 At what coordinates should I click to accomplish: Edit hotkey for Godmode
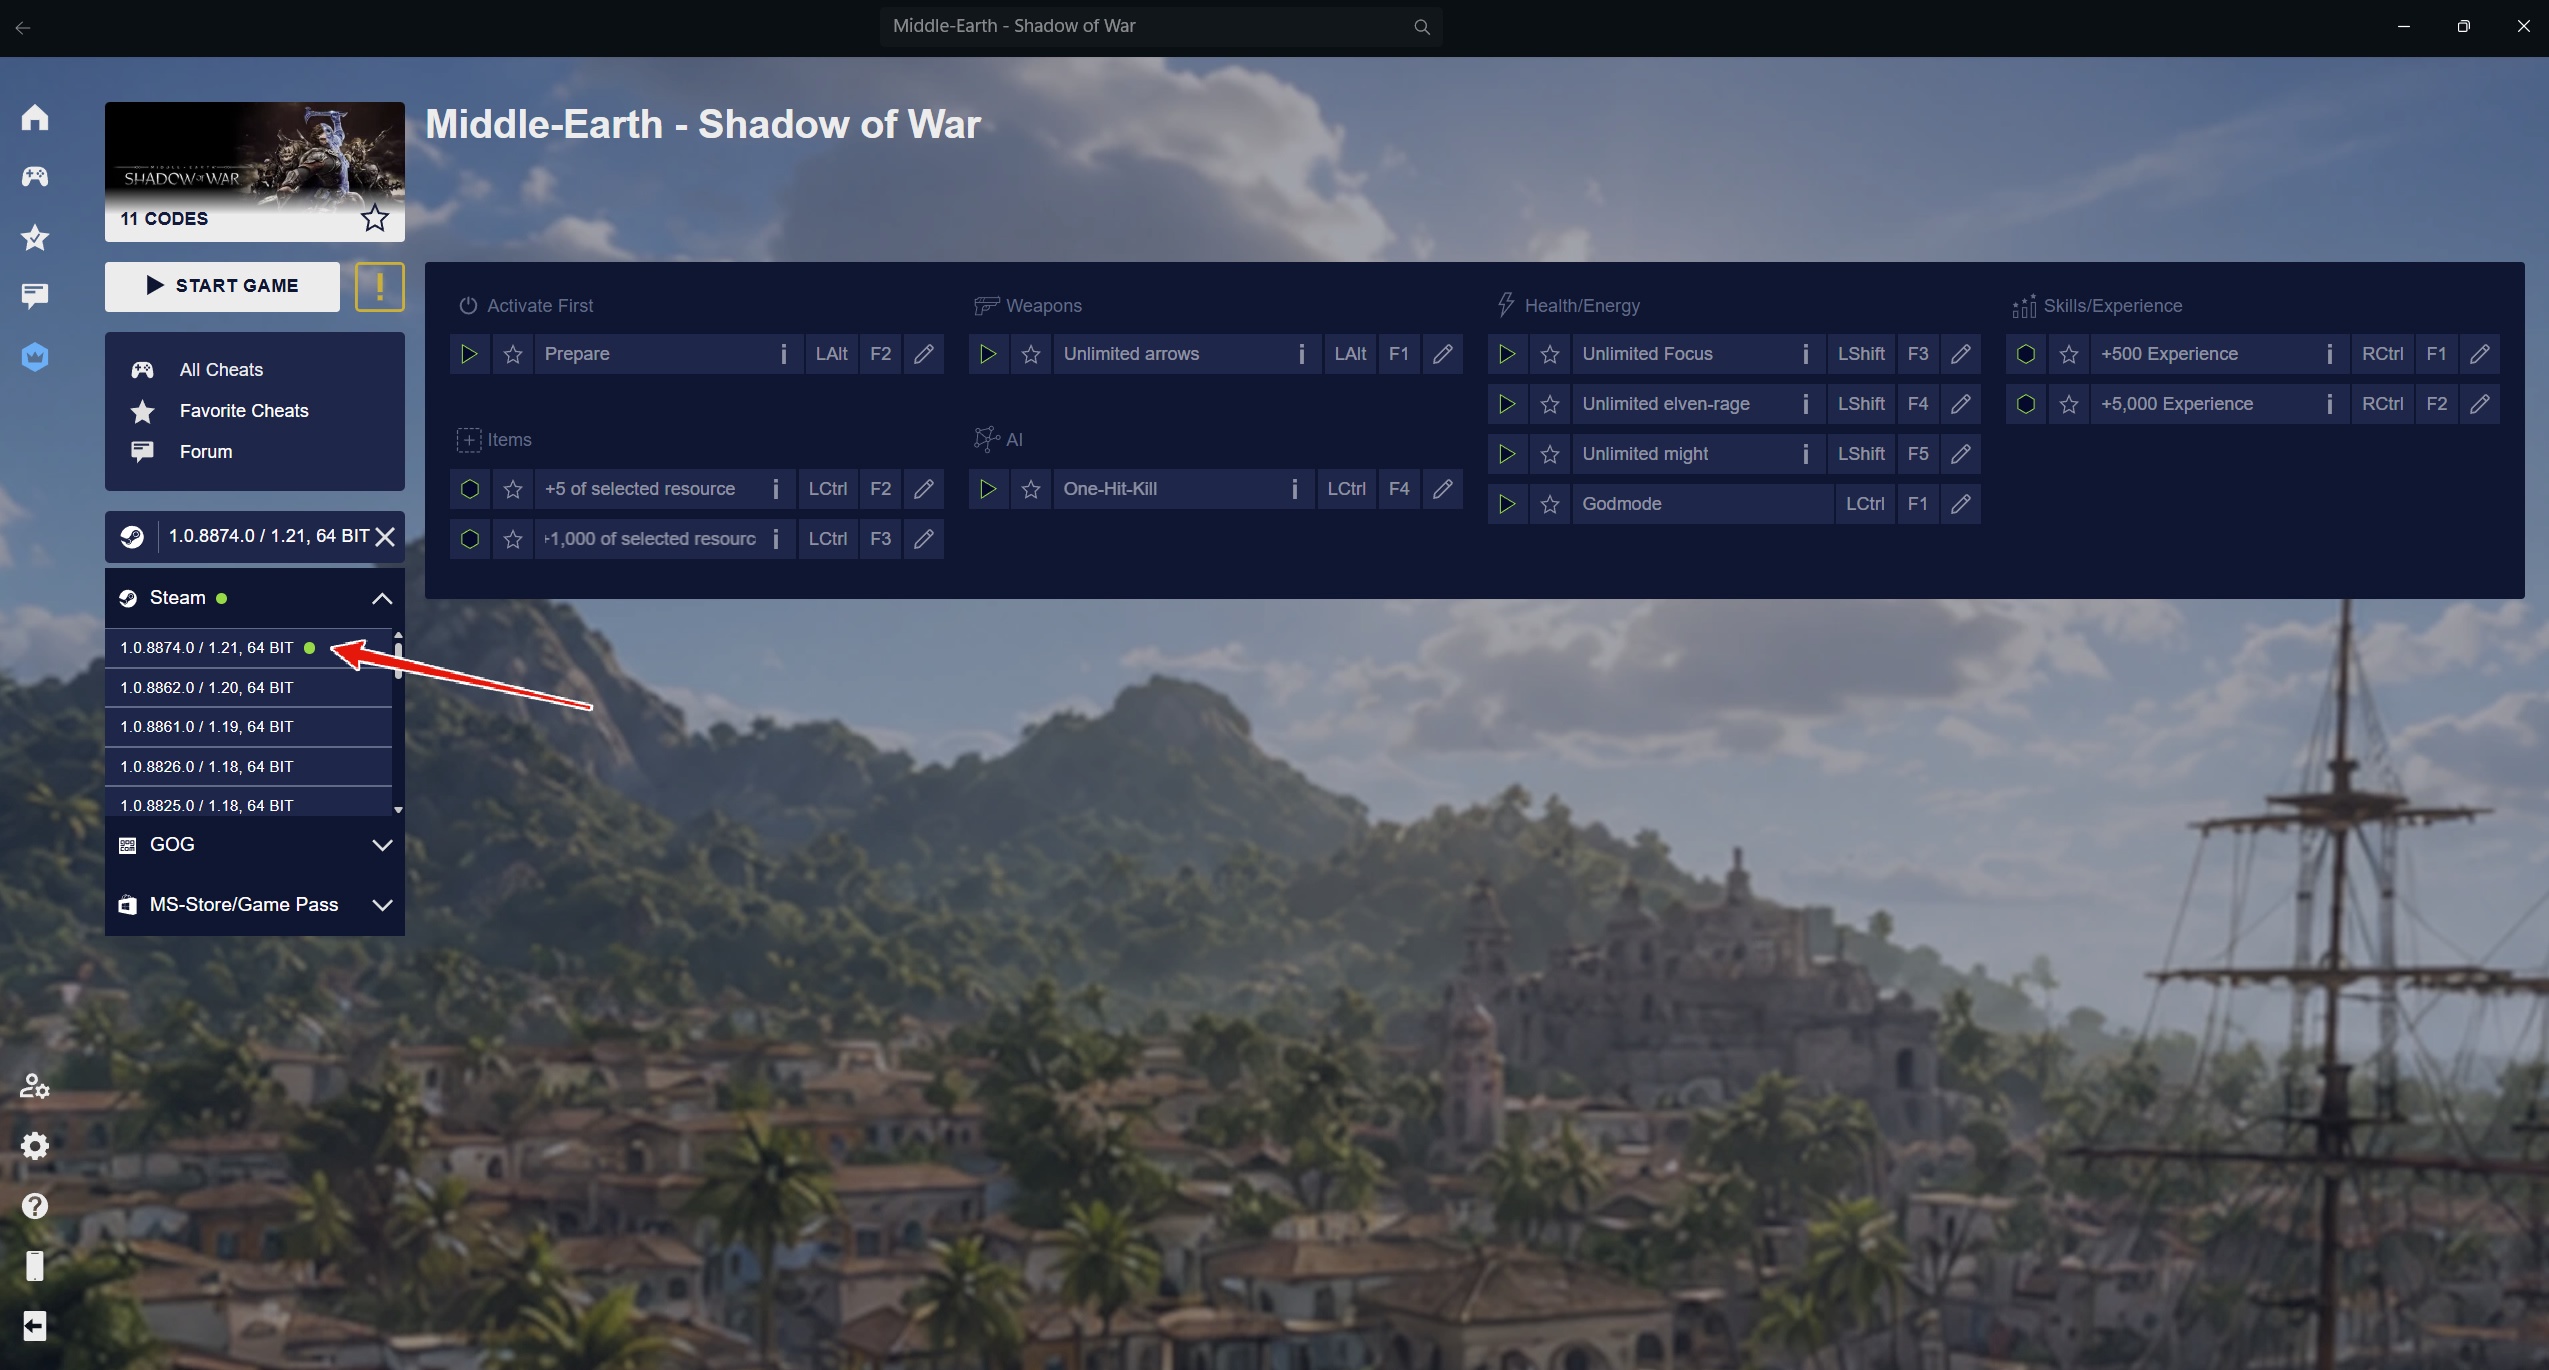[1961, 504]
